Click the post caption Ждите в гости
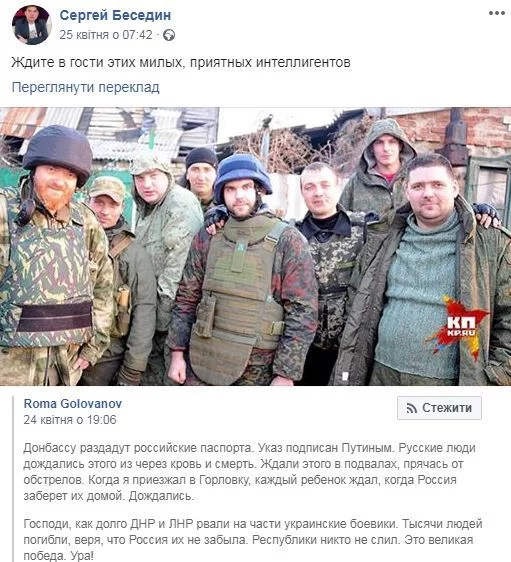Viewport: 511px width, 562px height. (x=181, y=62)
